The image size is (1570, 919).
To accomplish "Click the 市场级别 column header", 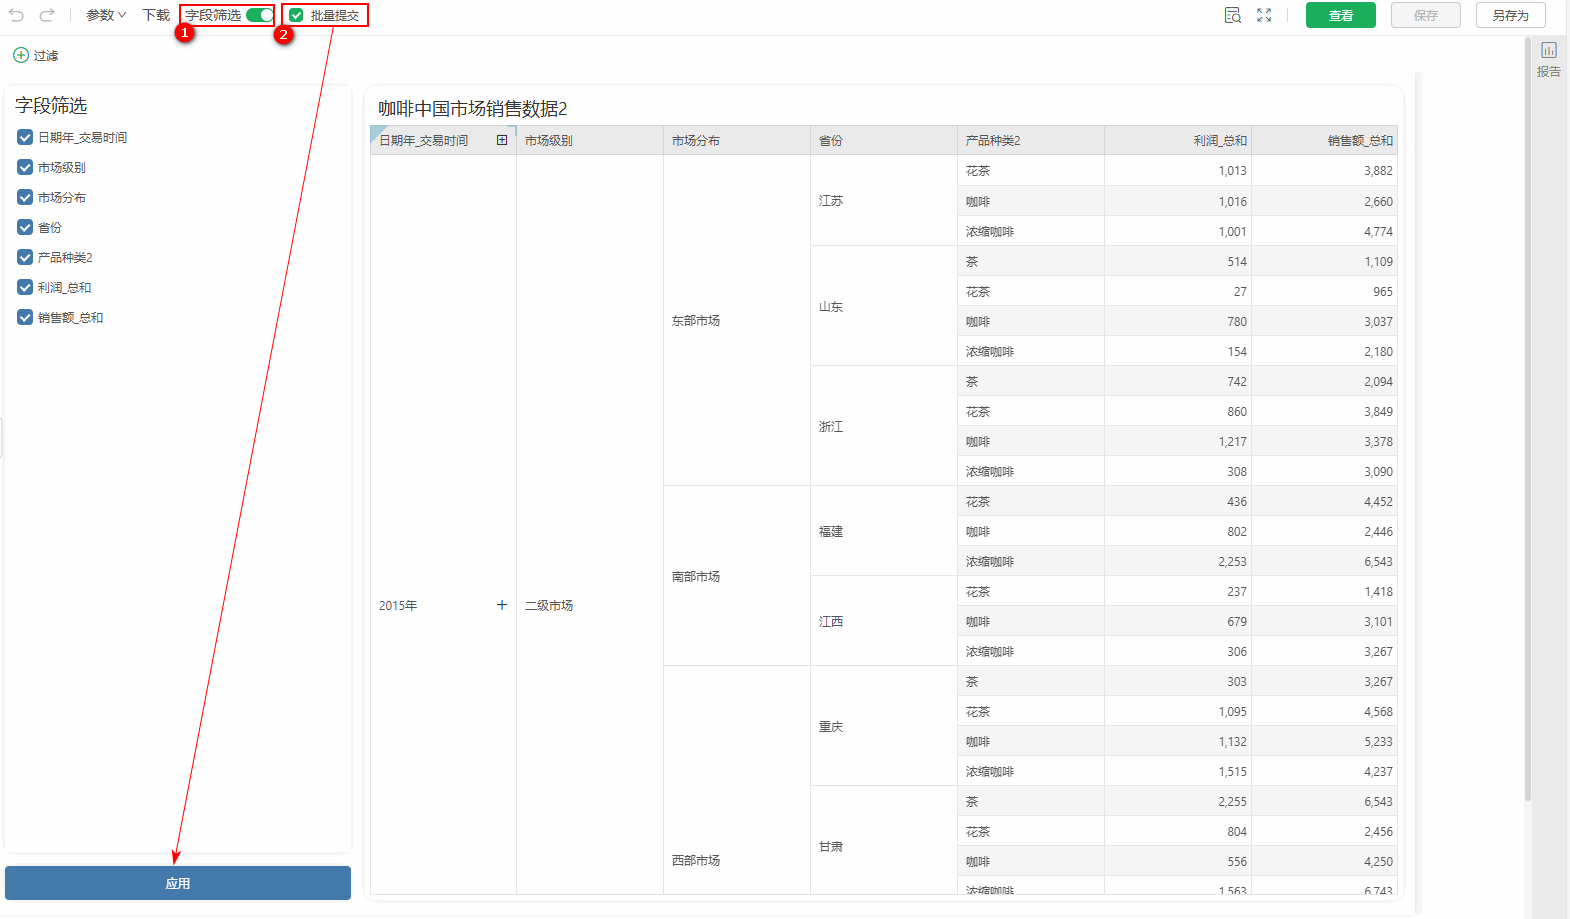I will pyautogui.click(x=590, y=140).
